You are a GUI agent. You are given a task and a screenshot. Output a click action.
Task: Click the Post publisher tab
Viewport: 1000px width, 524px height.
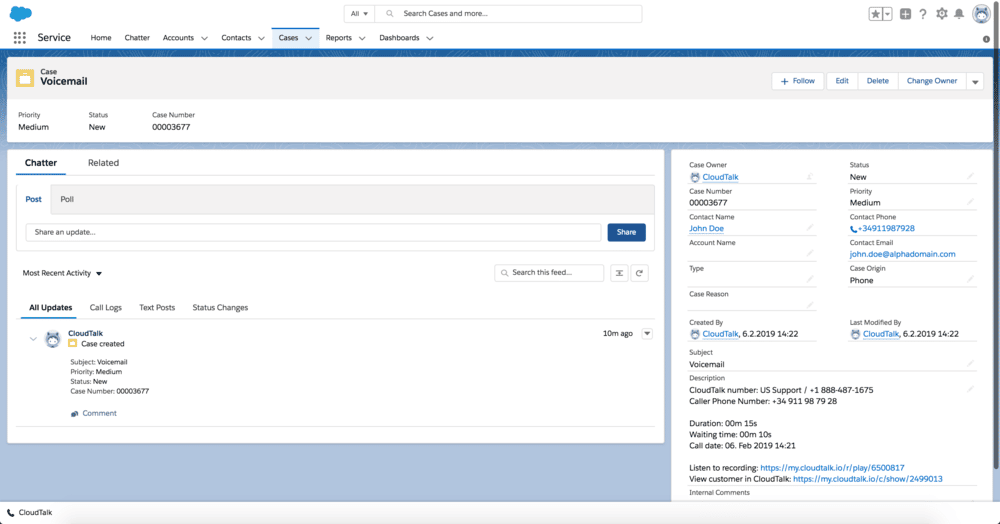(x=33, y=200)
